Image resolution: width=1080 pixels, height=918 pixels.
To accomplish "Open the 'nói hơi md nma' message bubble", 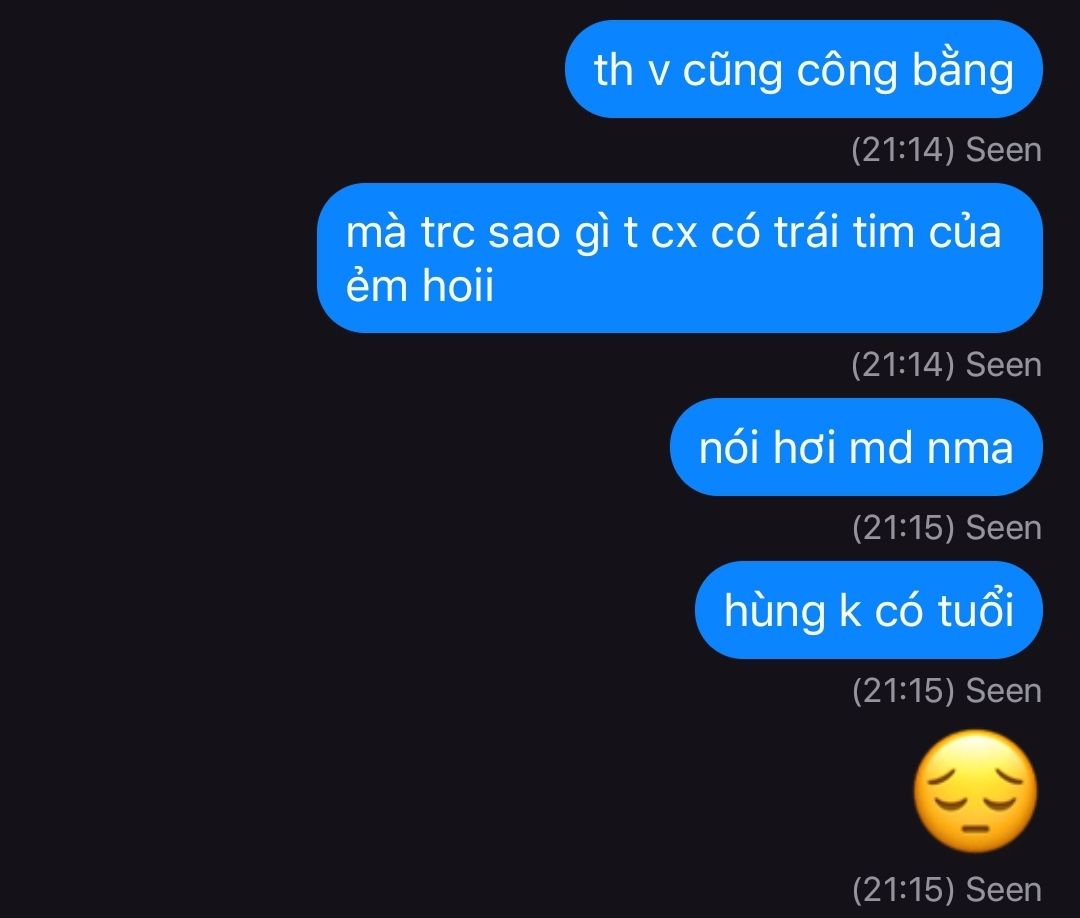I will point(856,446).
